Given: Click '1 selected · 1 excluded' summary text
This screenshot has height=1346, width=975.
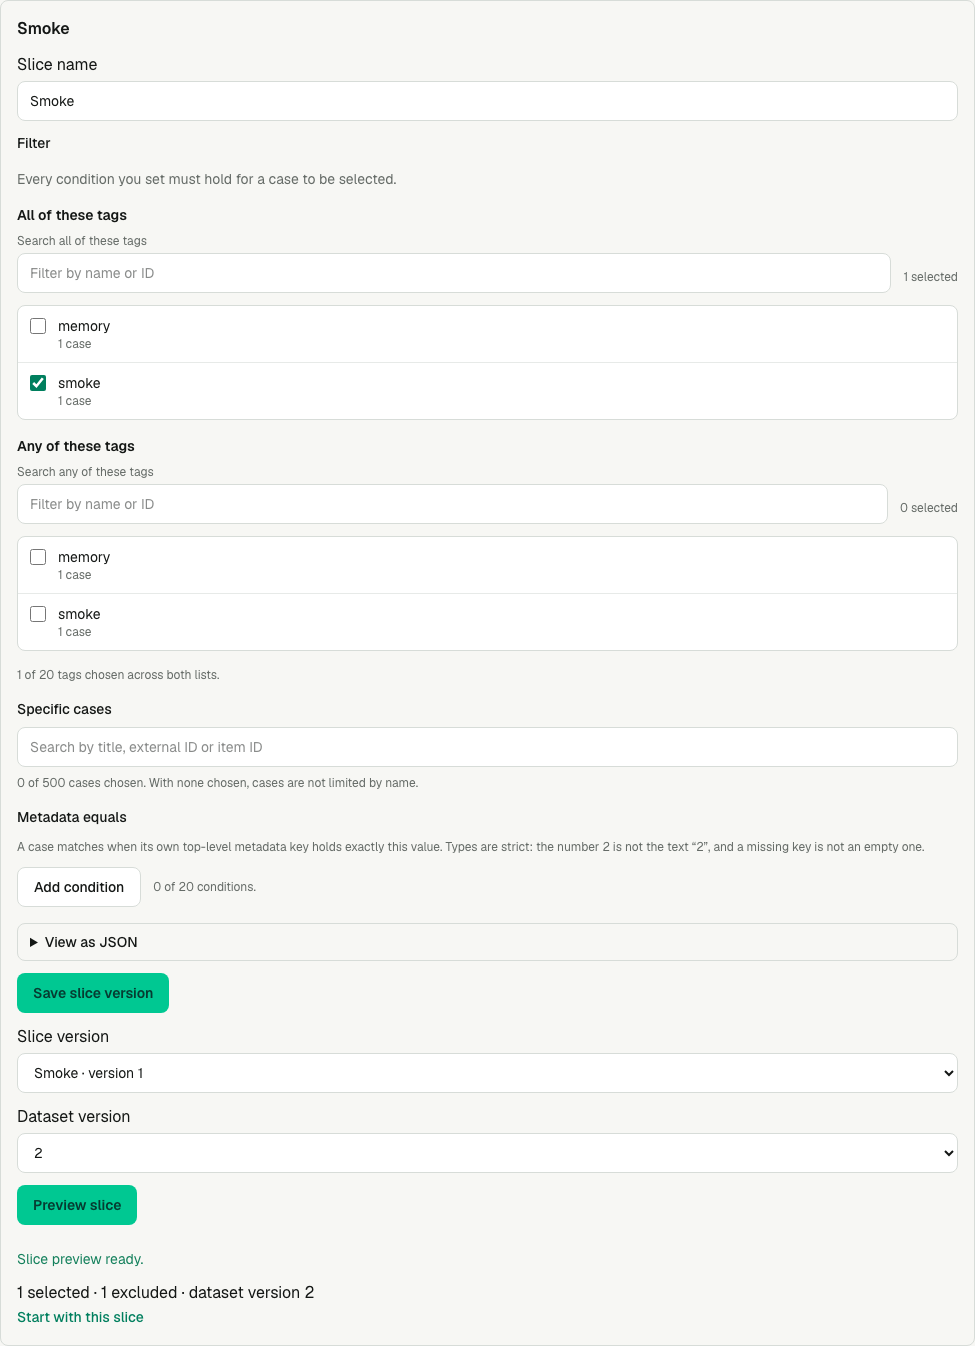Looking at the screenshot, I should 97,1292.
